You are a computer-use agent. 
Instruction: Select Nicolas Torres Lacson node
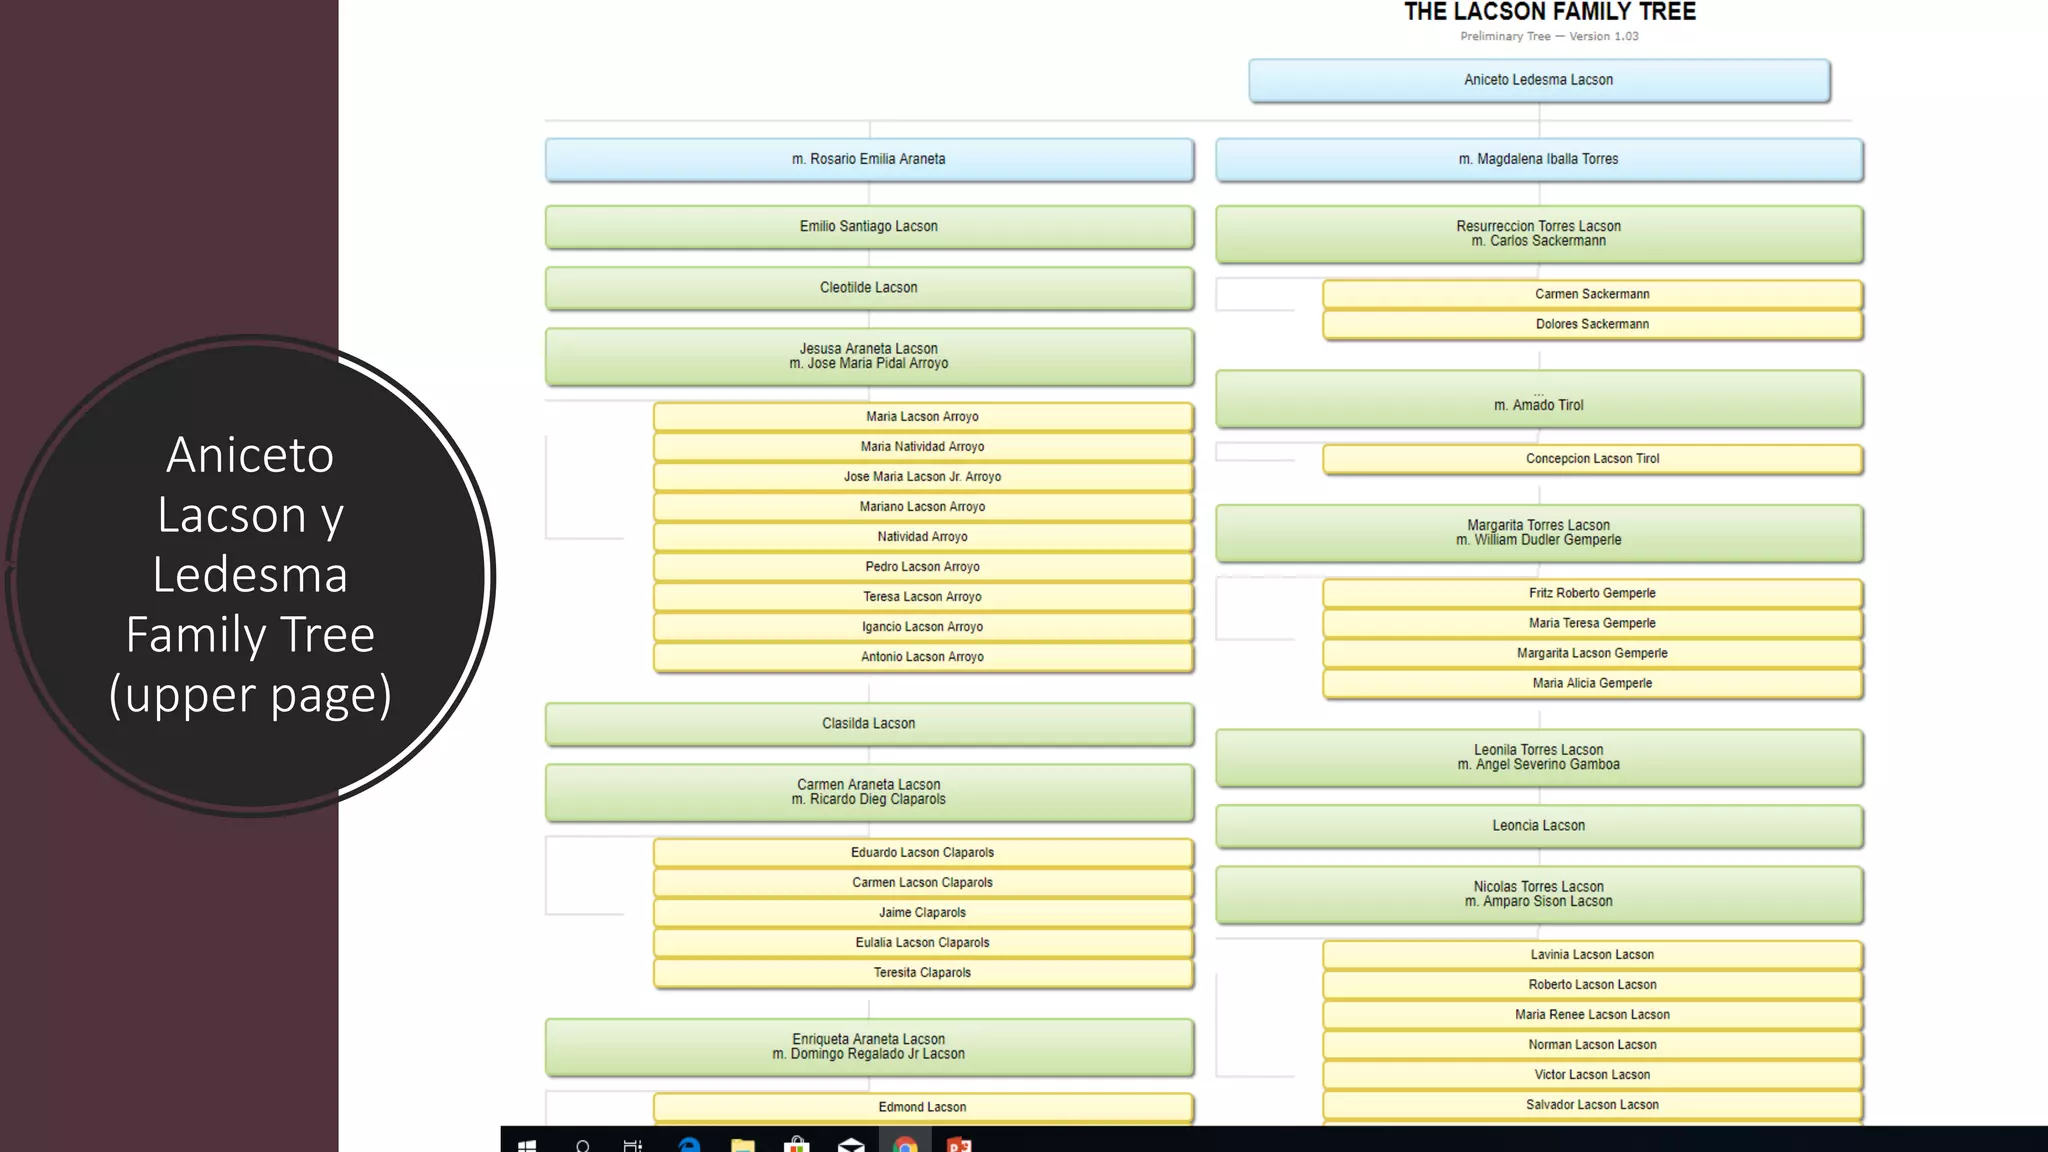coord(1538,894)
